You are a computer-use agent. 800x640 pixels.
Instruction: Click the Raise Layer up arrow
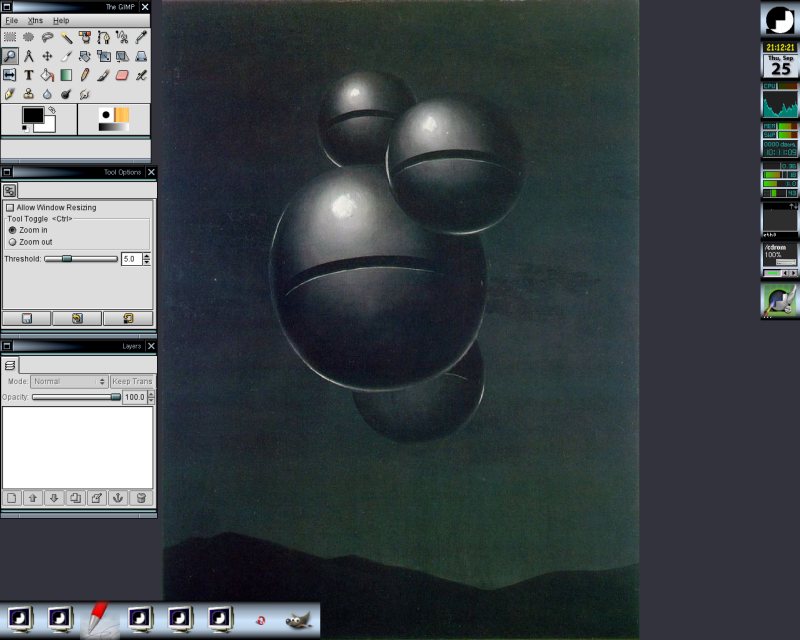click(x=33, y=498)
